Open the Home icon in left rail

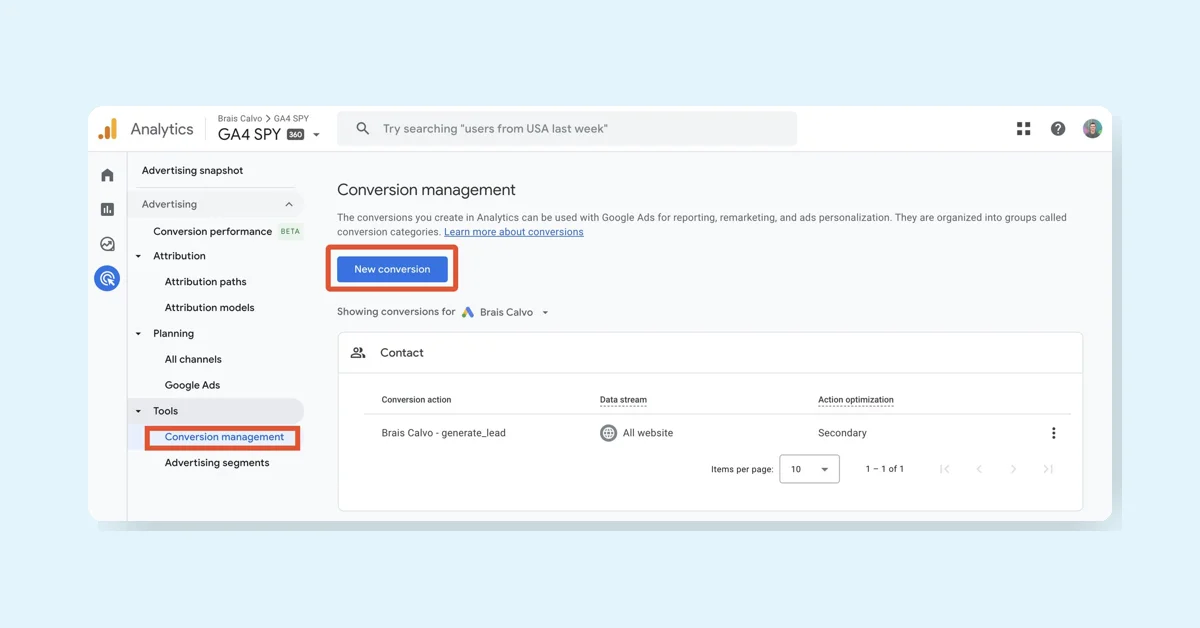pyautogui.click(x=107, y=175)
